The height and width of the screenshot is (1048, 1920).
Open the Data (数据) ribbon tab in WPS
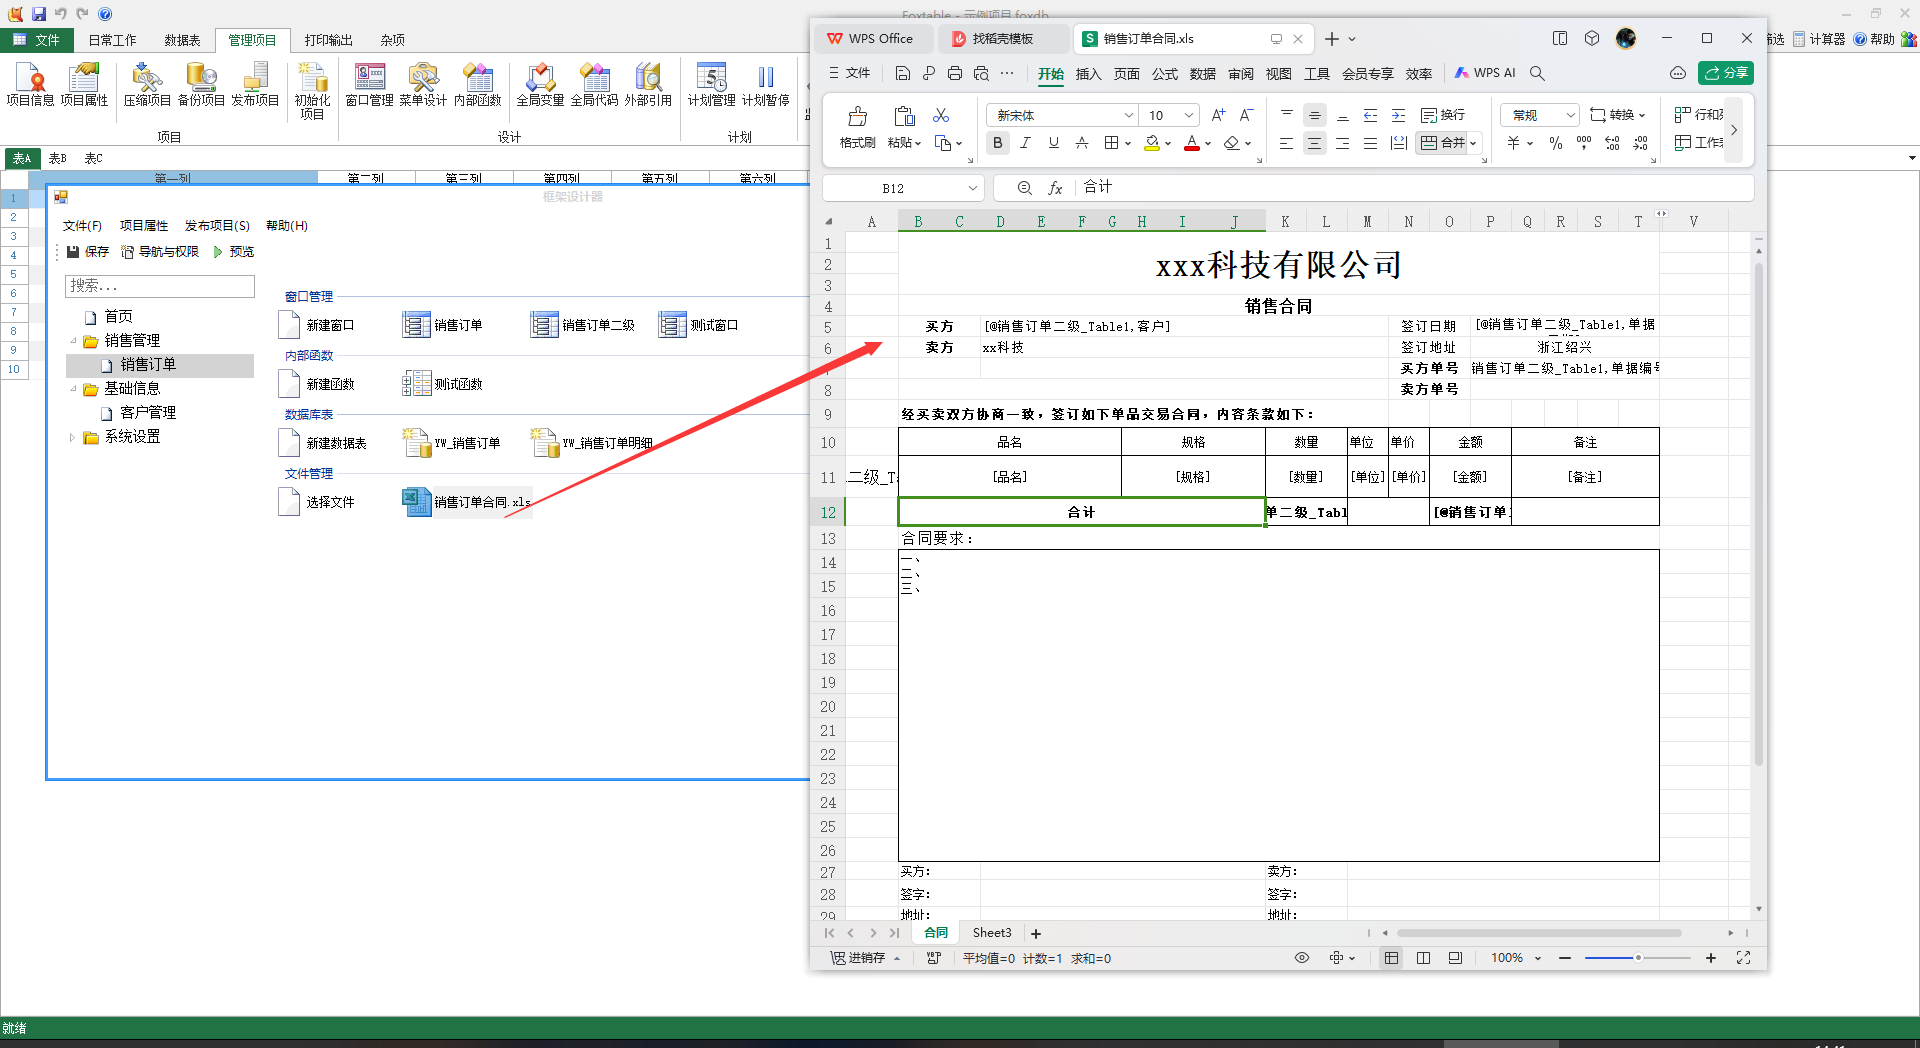point(1203,74)
